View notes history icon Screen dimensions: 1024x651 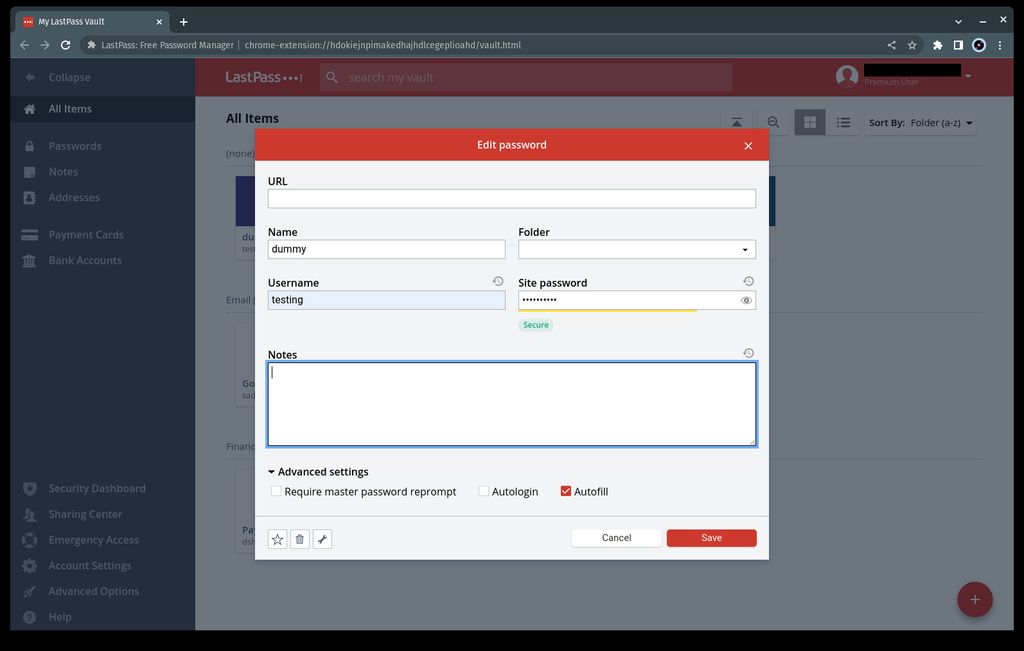(748, 353)
